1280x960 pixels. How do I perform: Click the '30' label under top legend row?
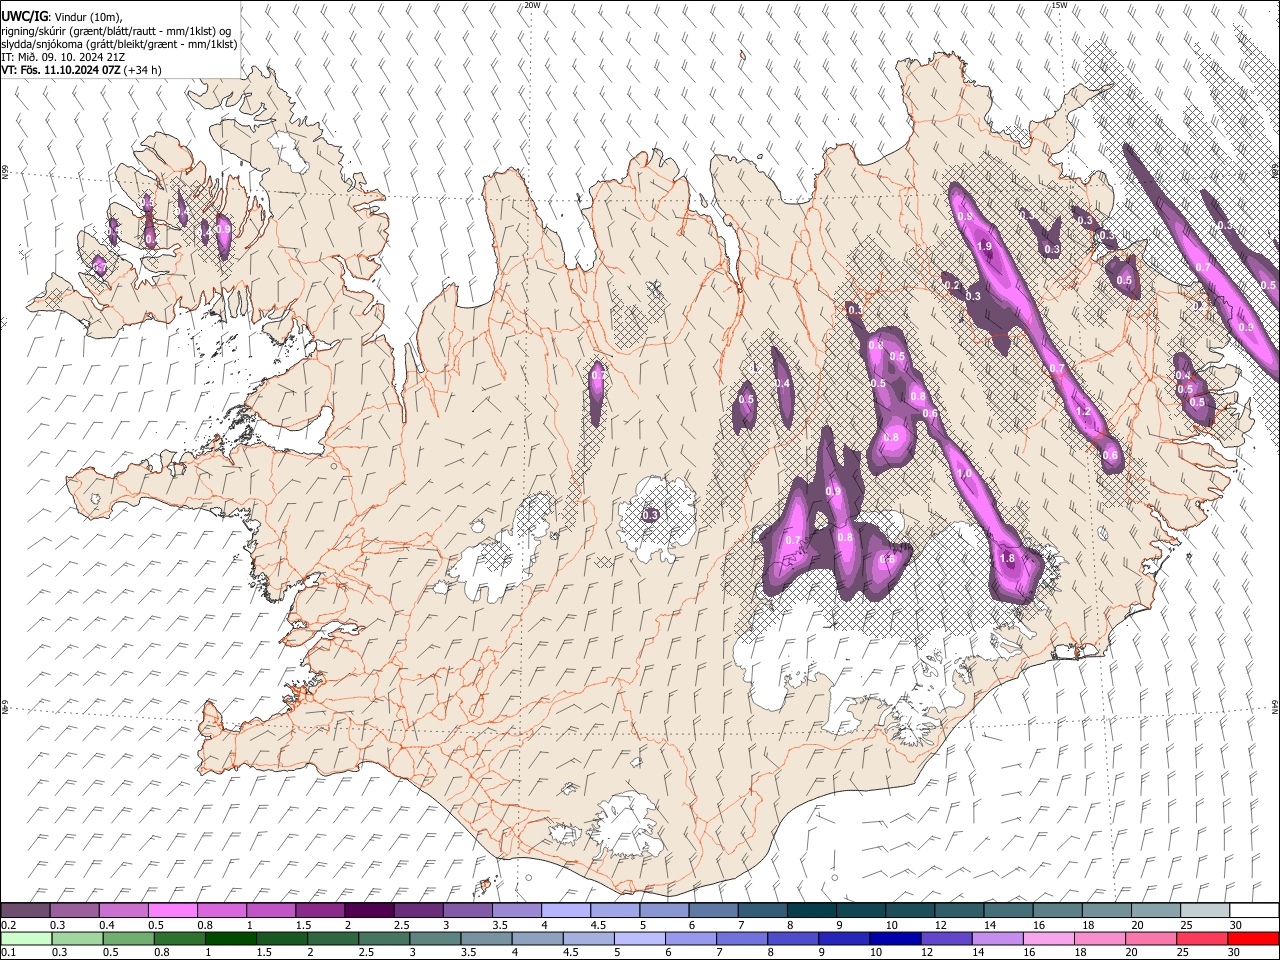[x=1235, y=925]
